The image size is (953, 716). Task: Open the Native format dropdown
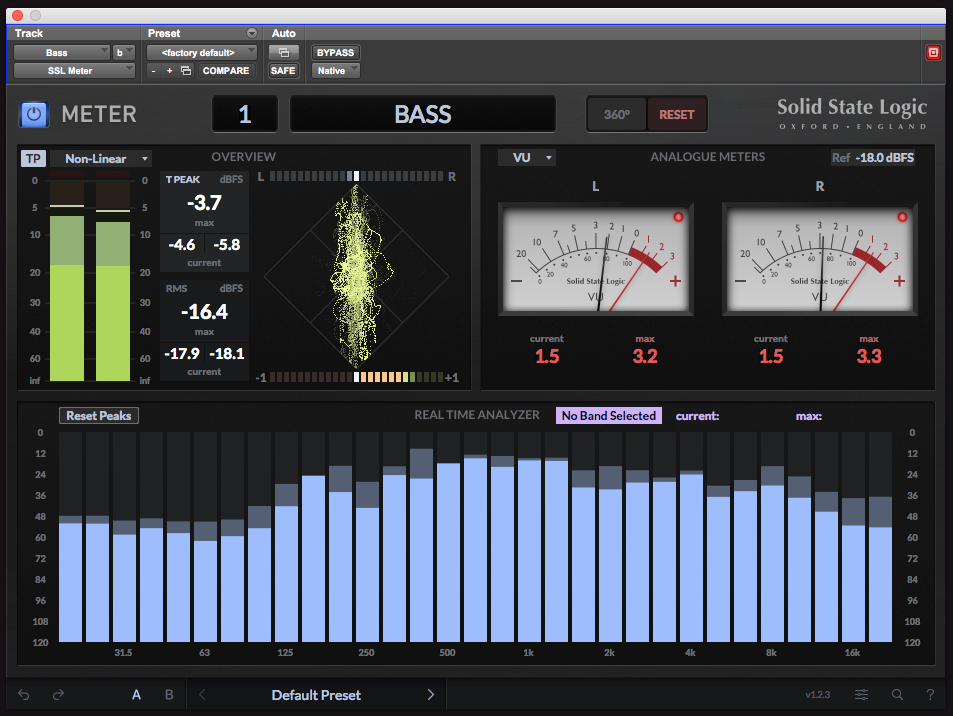pyautogui.click(x=335, y=71)
